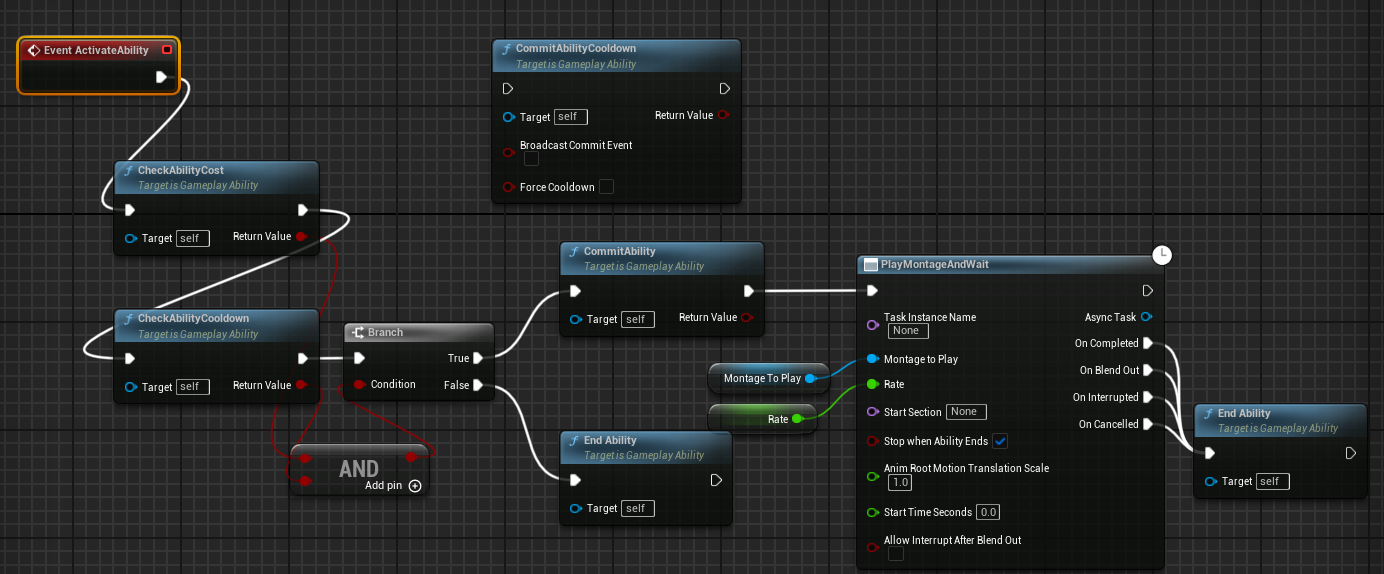The width and height of the screenshot is (1384, 574).
Task: Click the Start Section None field
Action: point(966,412)
